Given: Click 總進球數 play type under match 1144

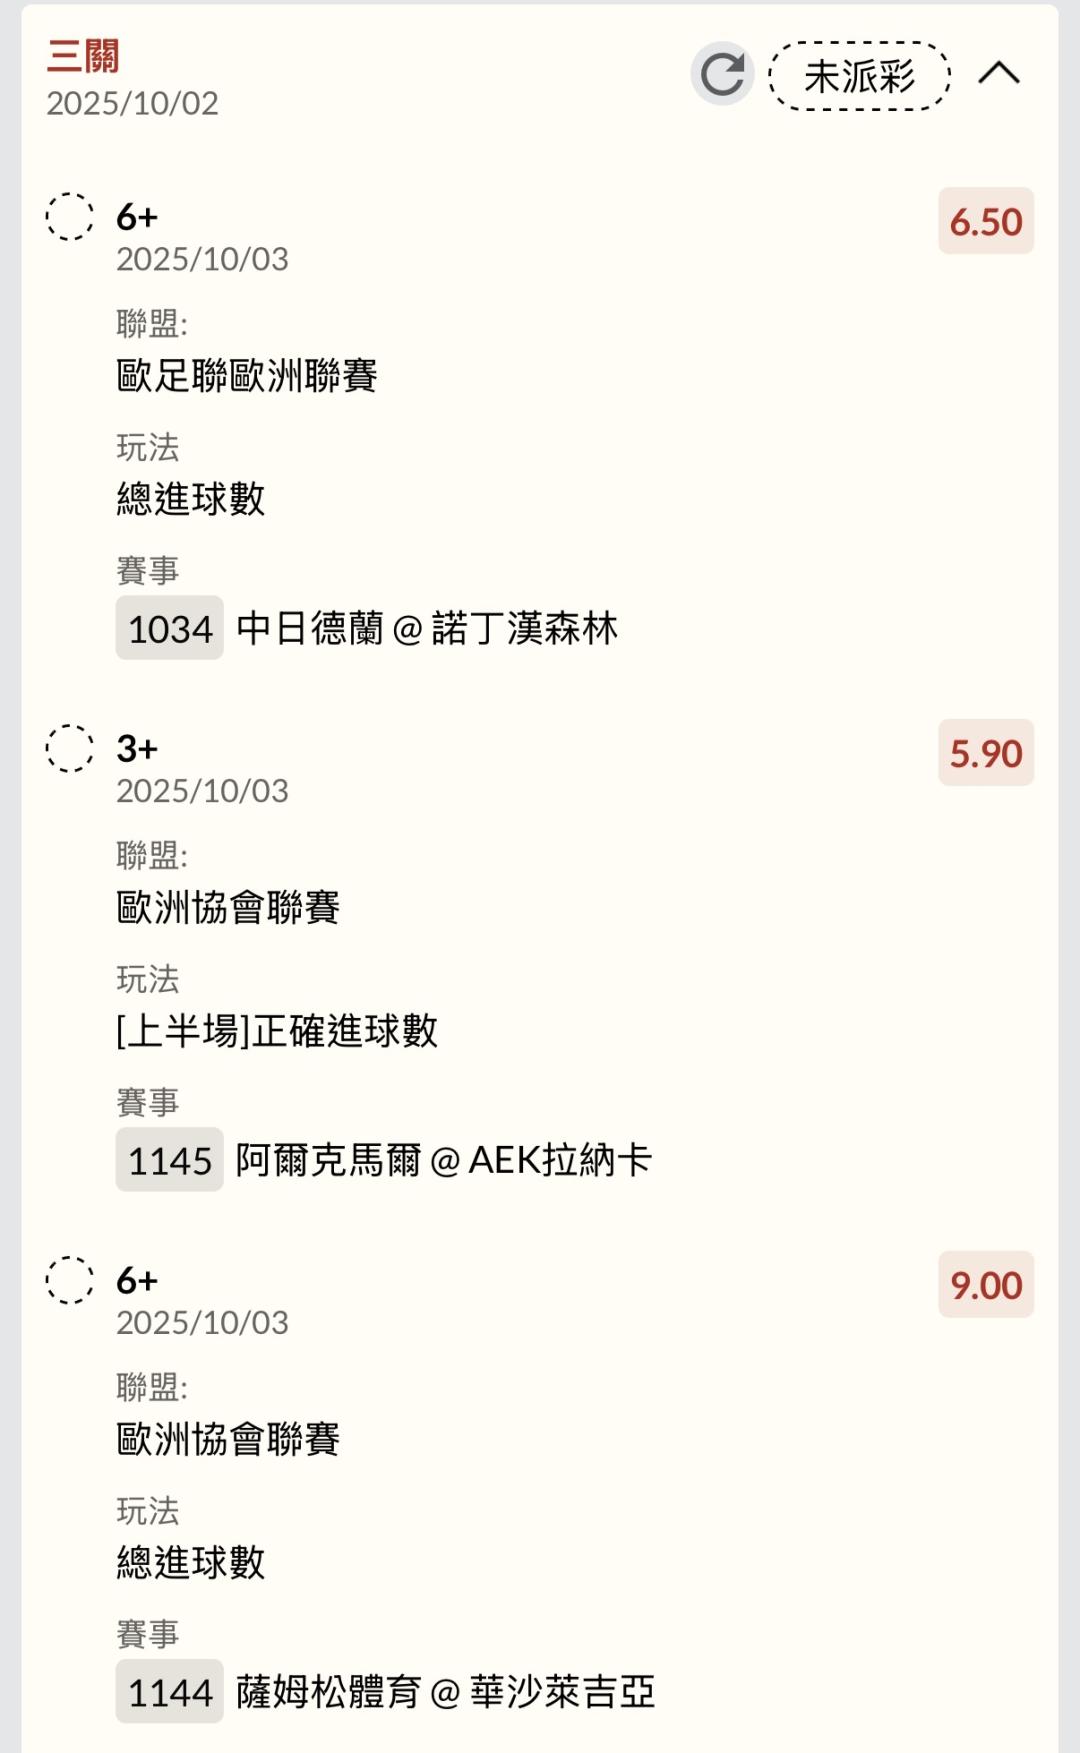Looking at the screenshot, I should [x=191, y=1563].
